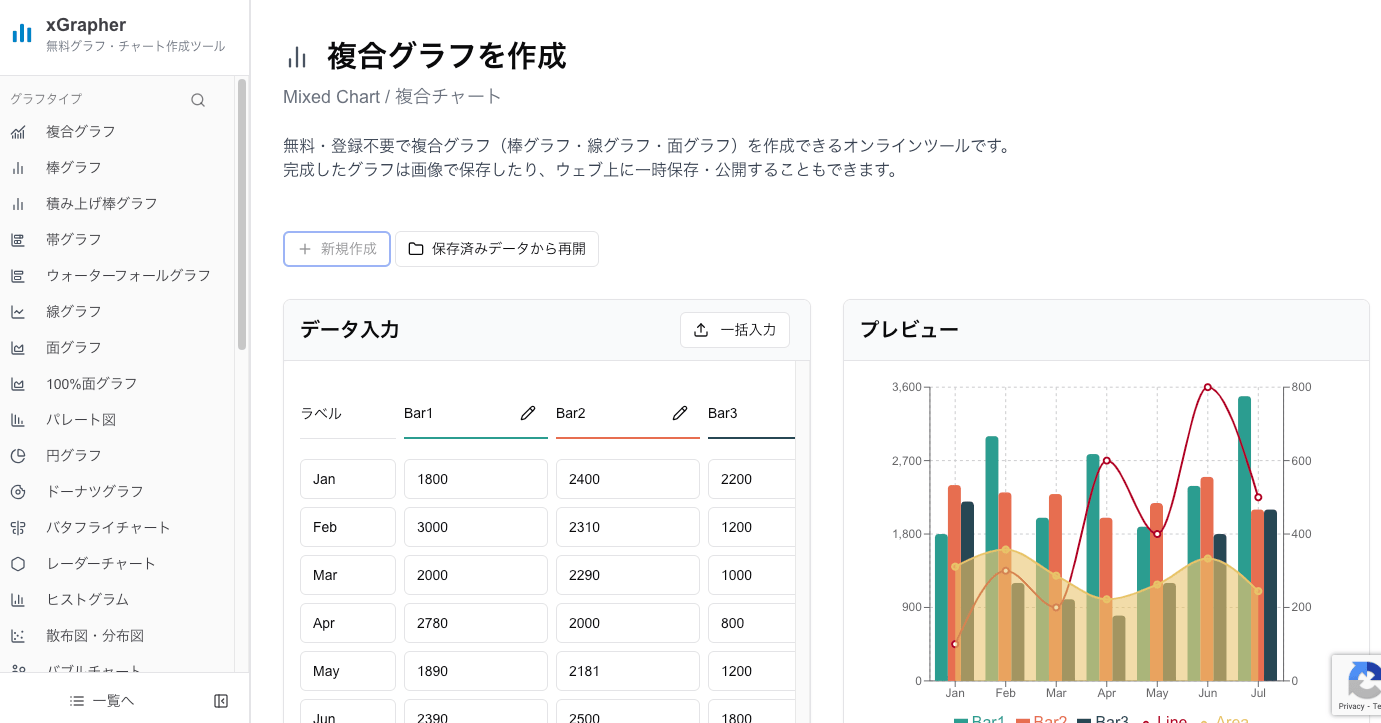Click the Feb value field showing 3000
This screenshot has height=723, width=1381.
[475, 527]
